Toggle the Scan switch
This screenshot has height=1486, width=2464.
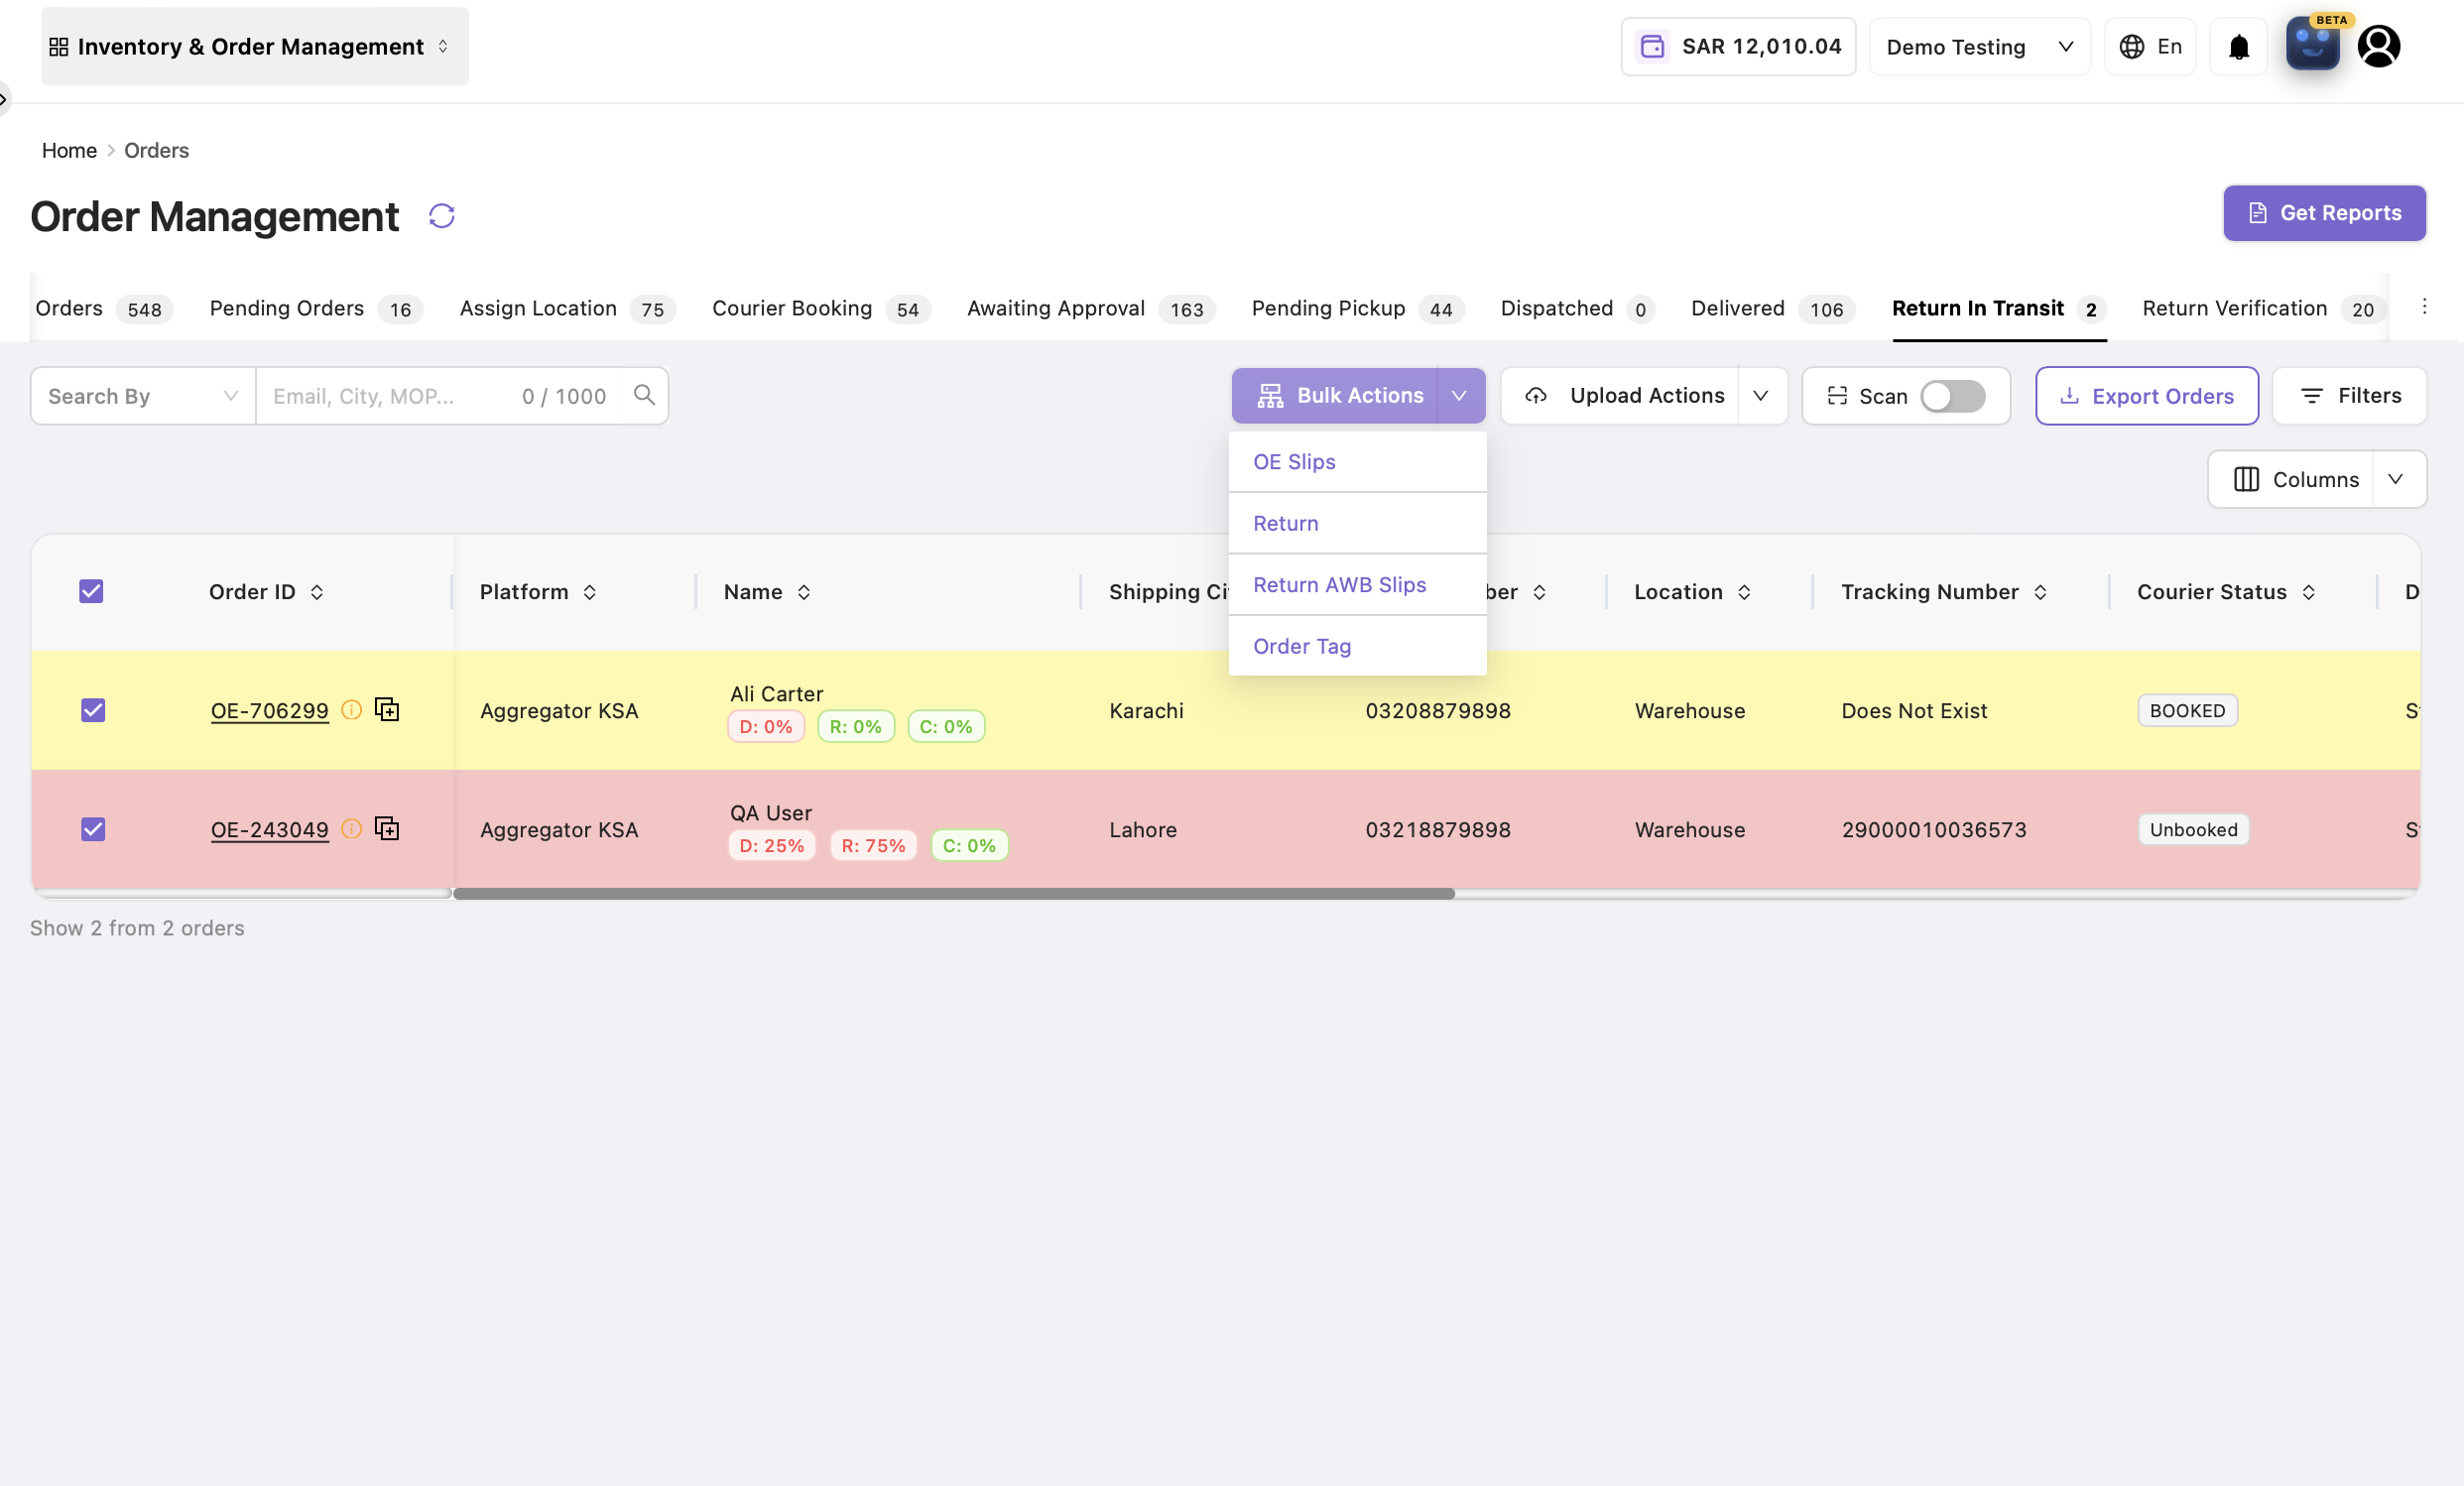[x=1952, y=396]
